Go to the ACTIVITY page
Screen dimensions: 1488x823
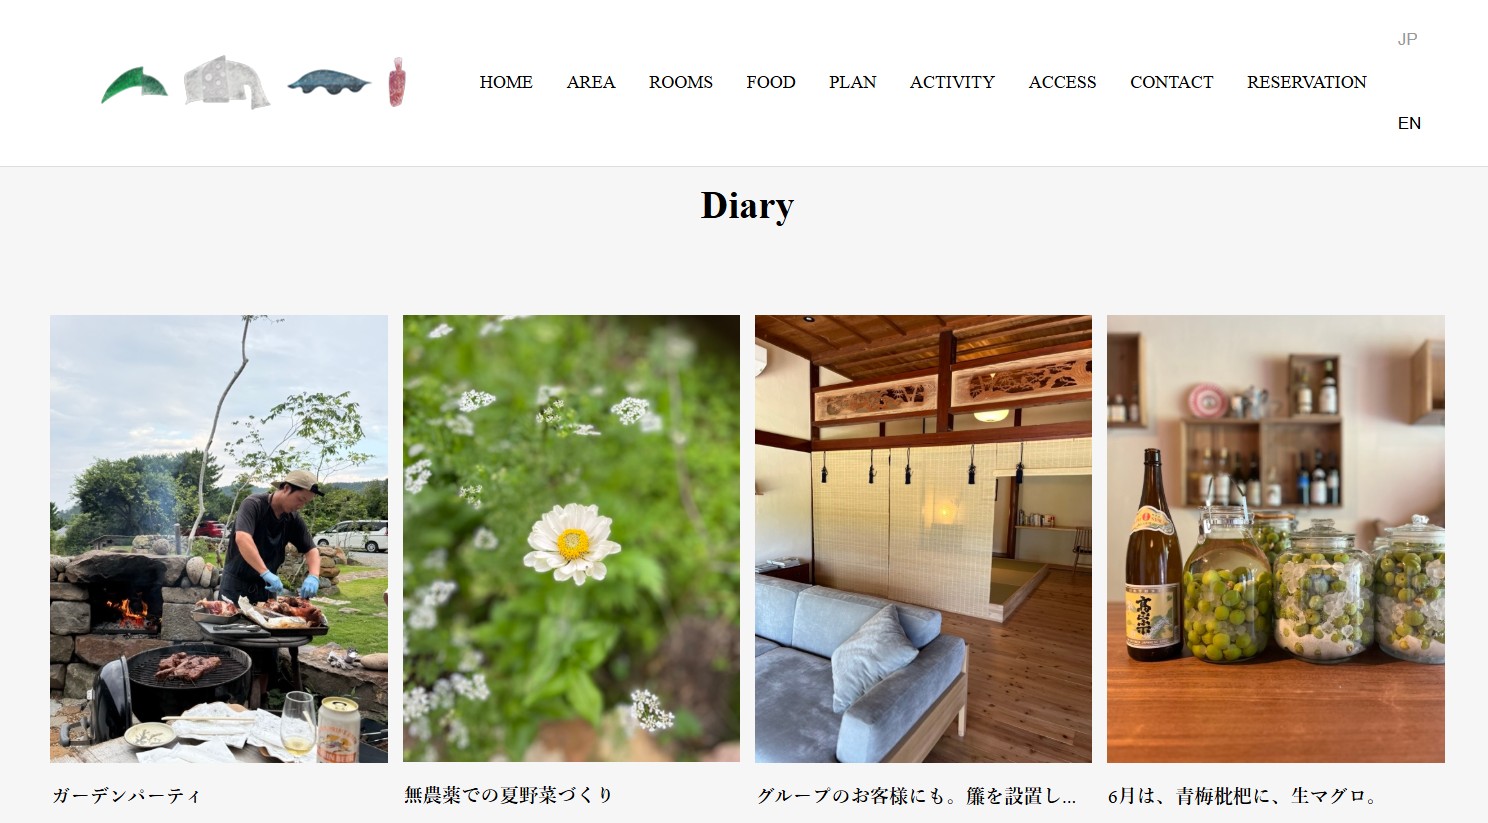[x=952, y=82]
